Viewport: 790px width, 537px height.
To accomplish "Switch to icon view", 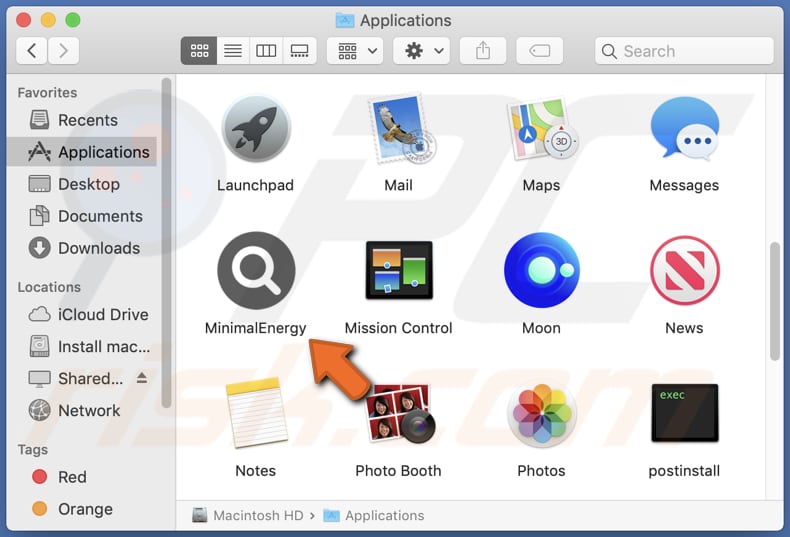I will pyautogui.click(x=199, y=51).
